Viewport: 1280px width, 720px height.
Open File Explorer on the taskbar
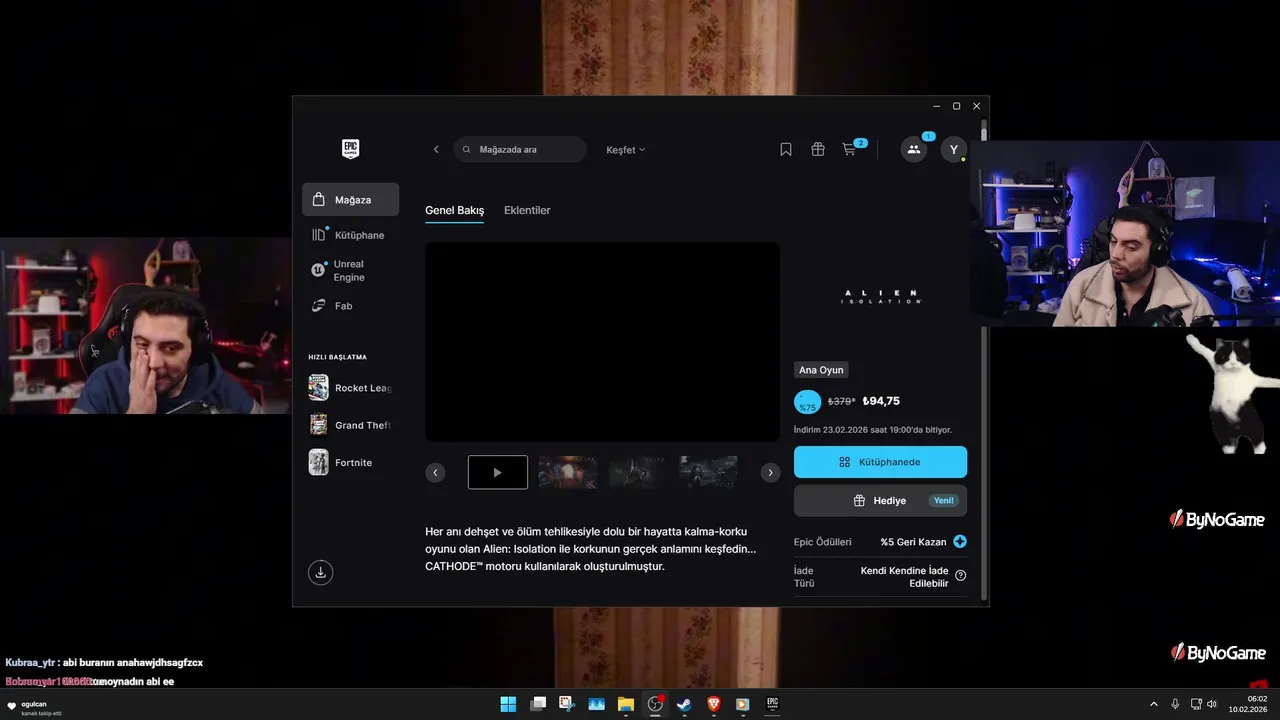626,704
